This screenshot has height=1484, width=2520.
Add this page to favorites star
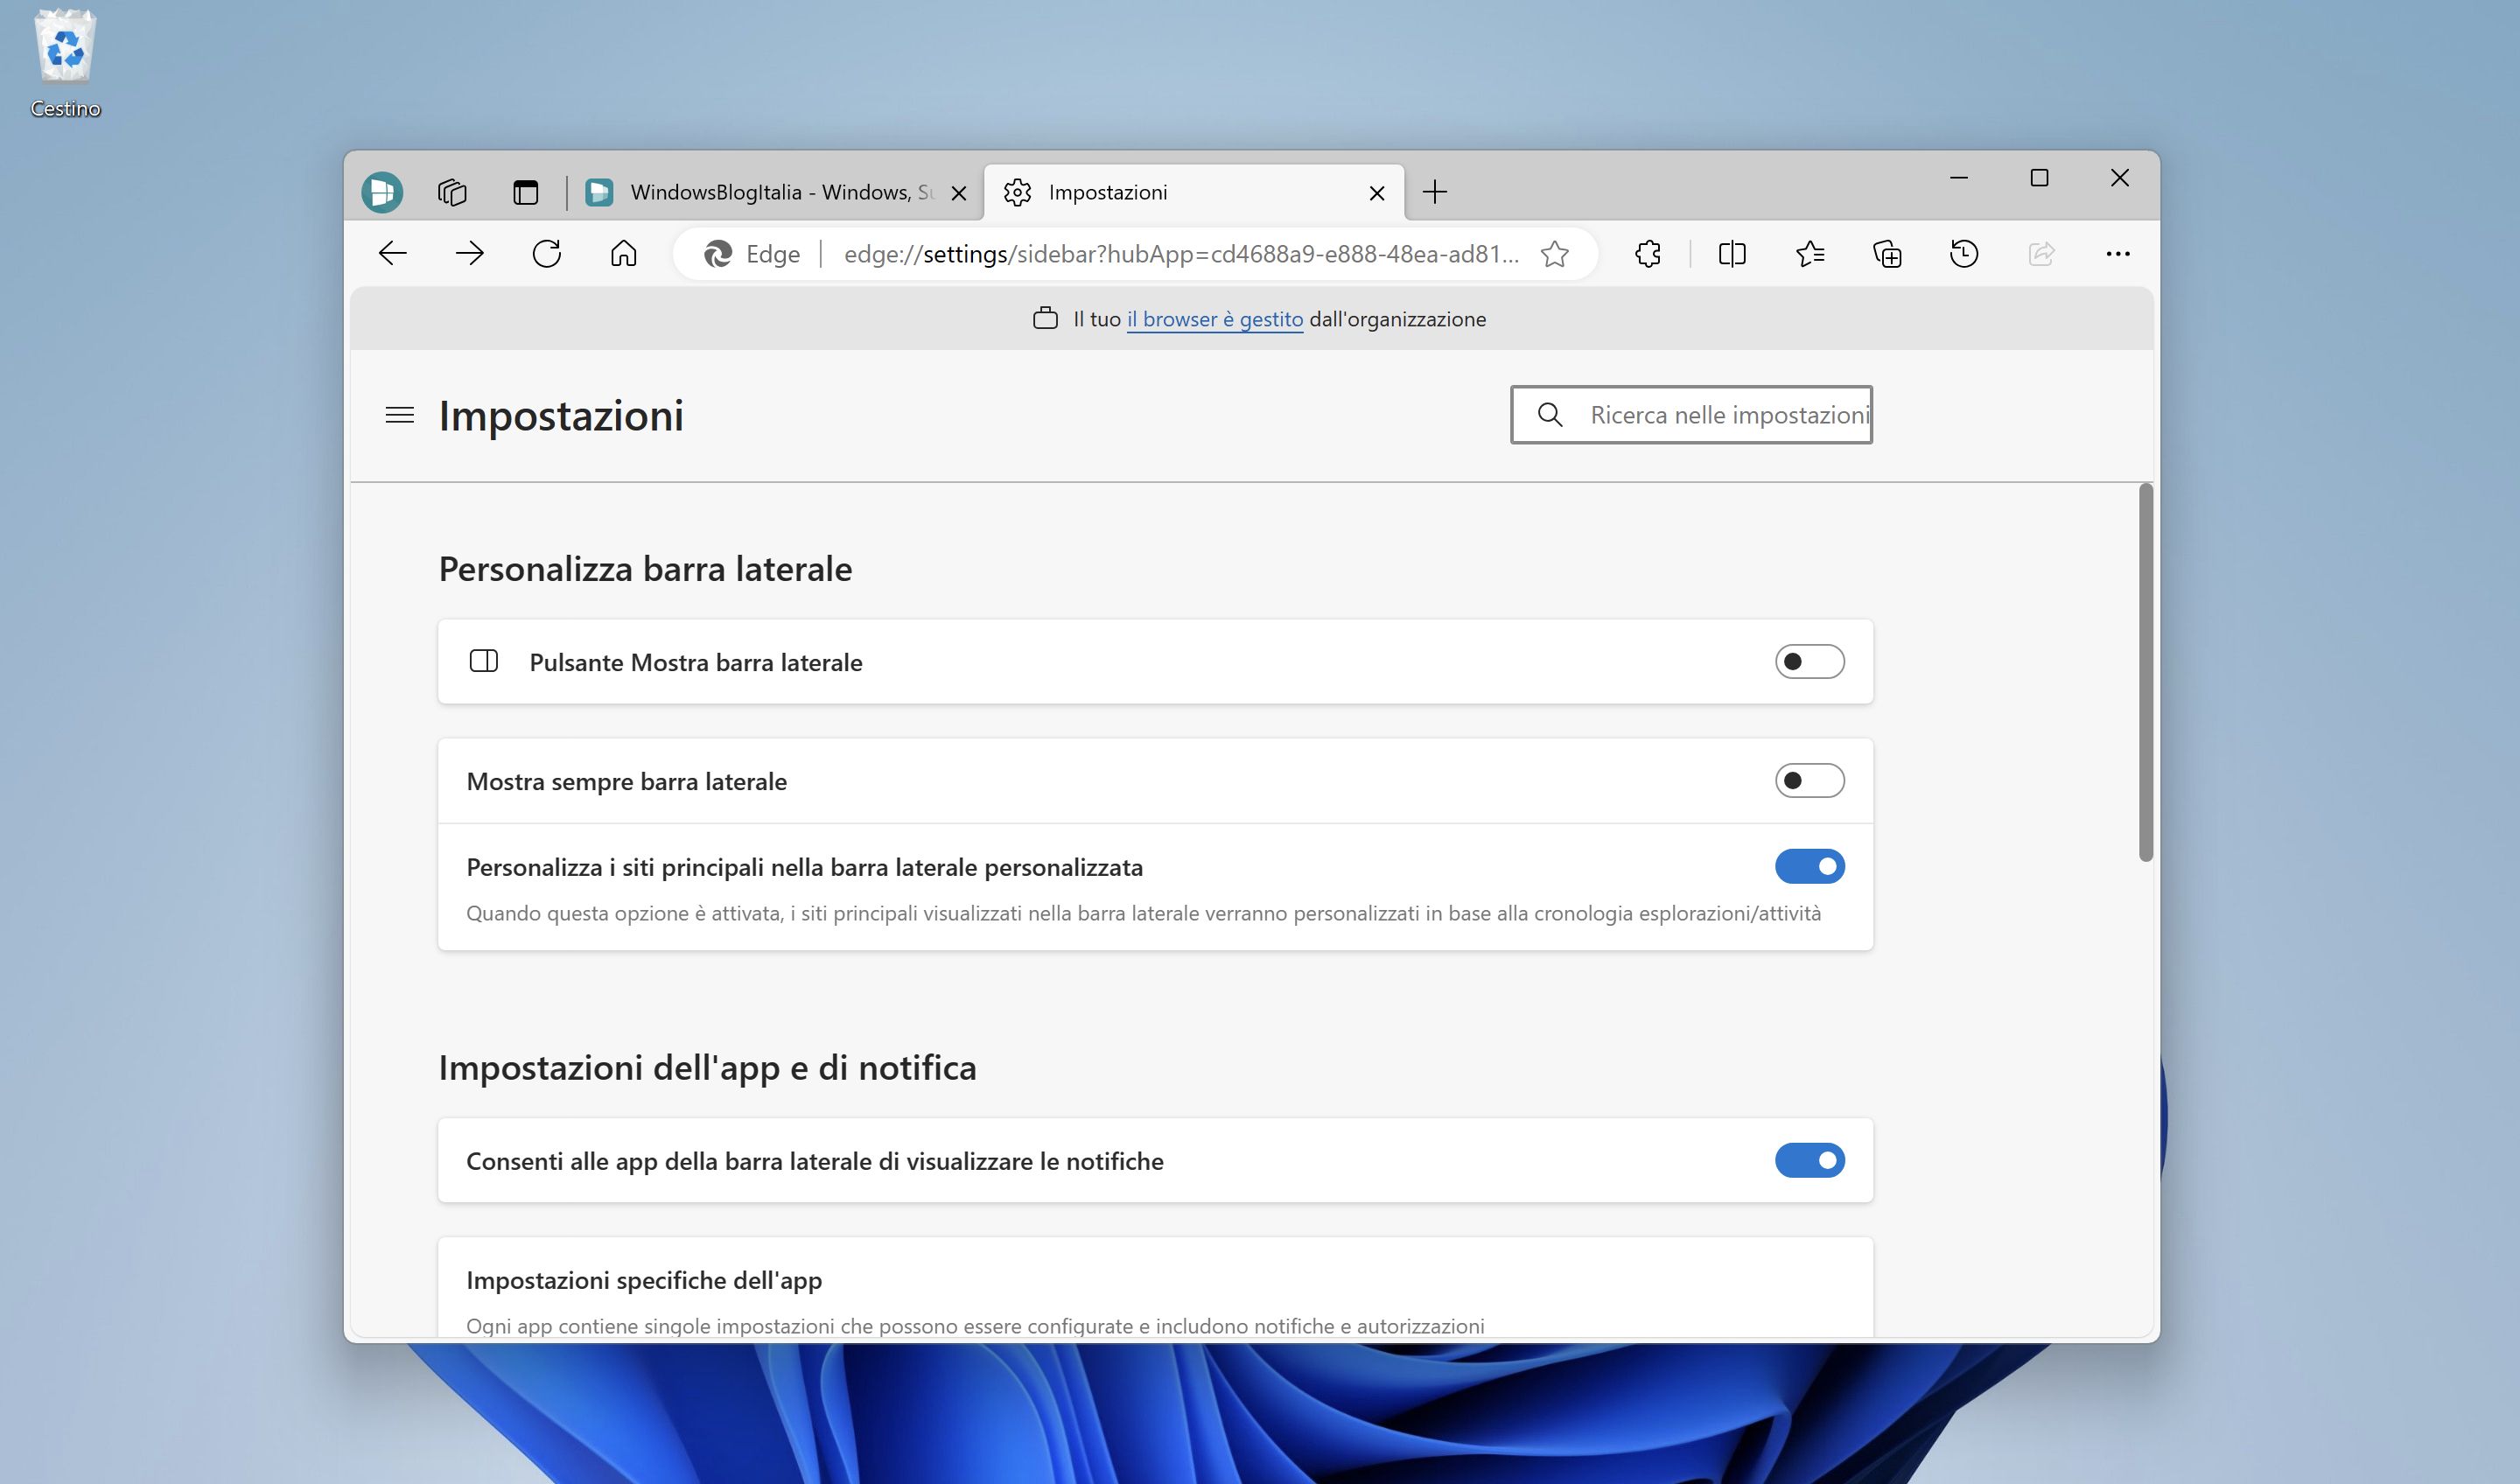[x=1555, y=254]
